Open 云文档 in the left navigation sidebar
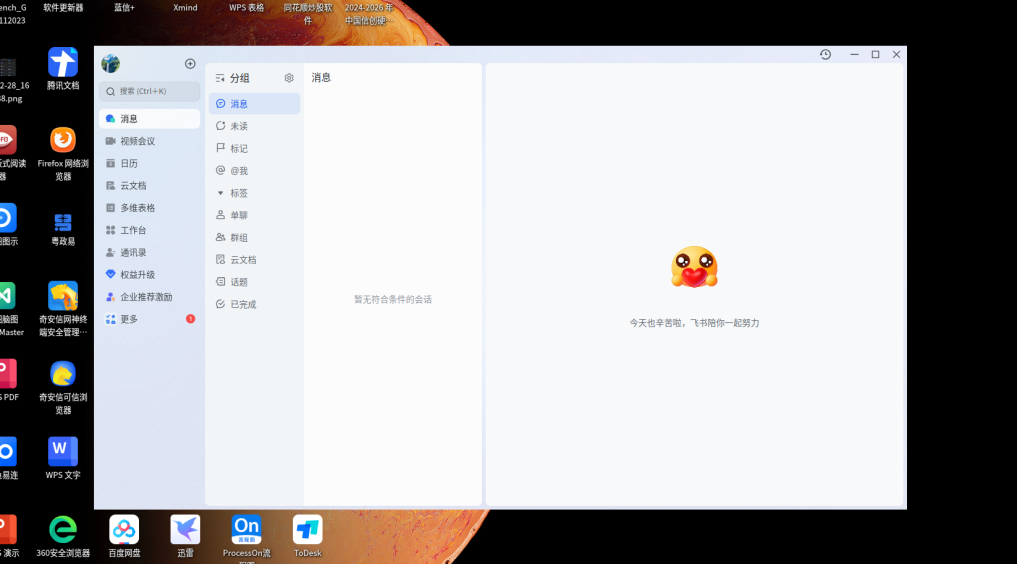 point(133,186)
